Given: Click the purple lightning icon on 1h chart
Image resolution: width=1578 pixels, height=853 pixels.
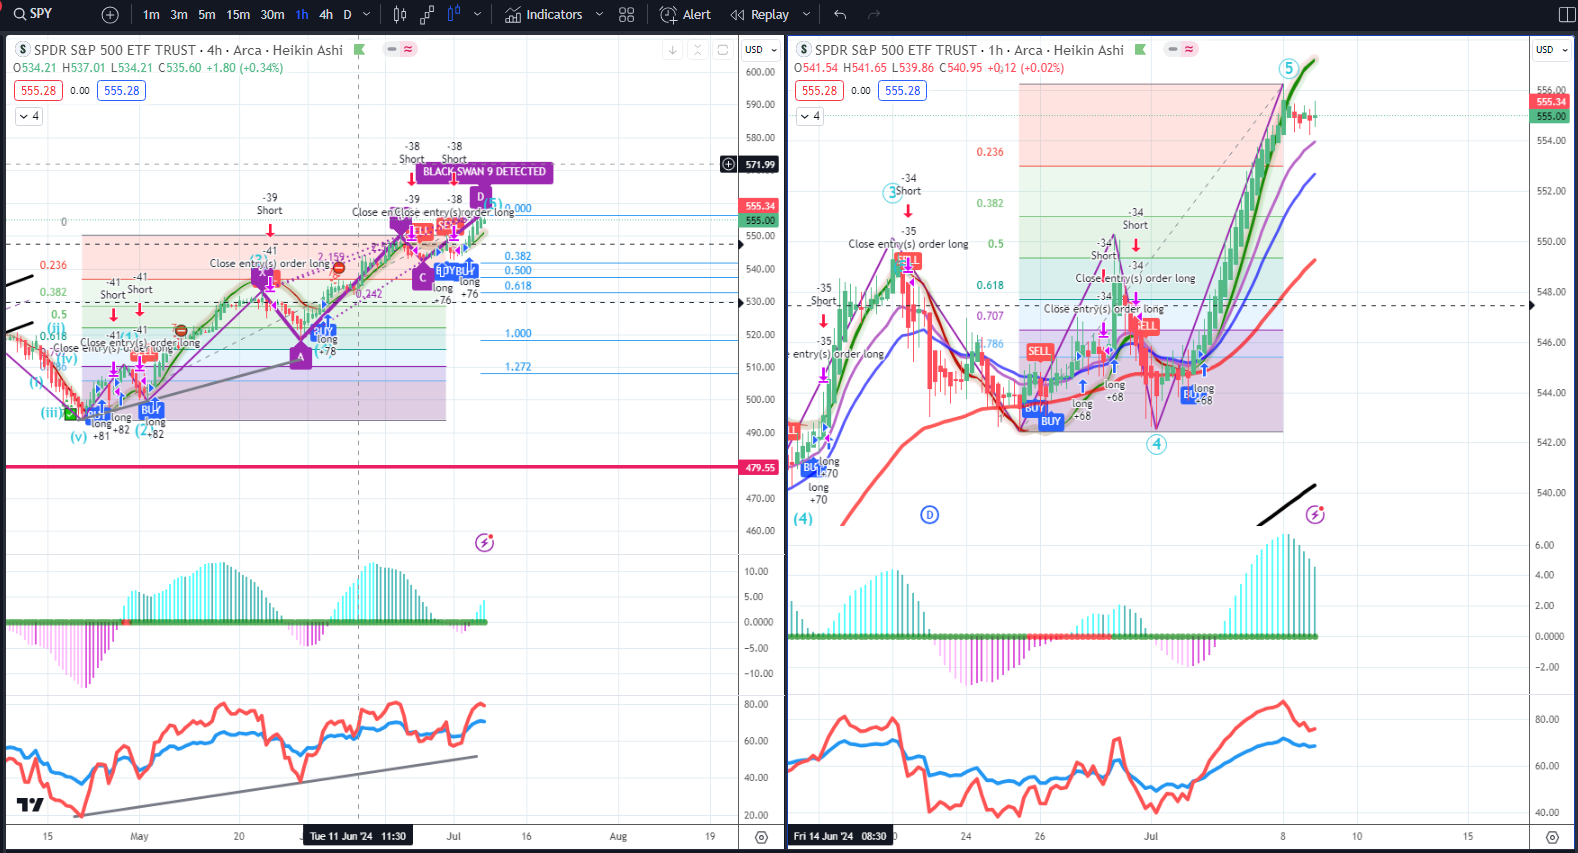Looking at the screenshot, I should [1315, 515].
